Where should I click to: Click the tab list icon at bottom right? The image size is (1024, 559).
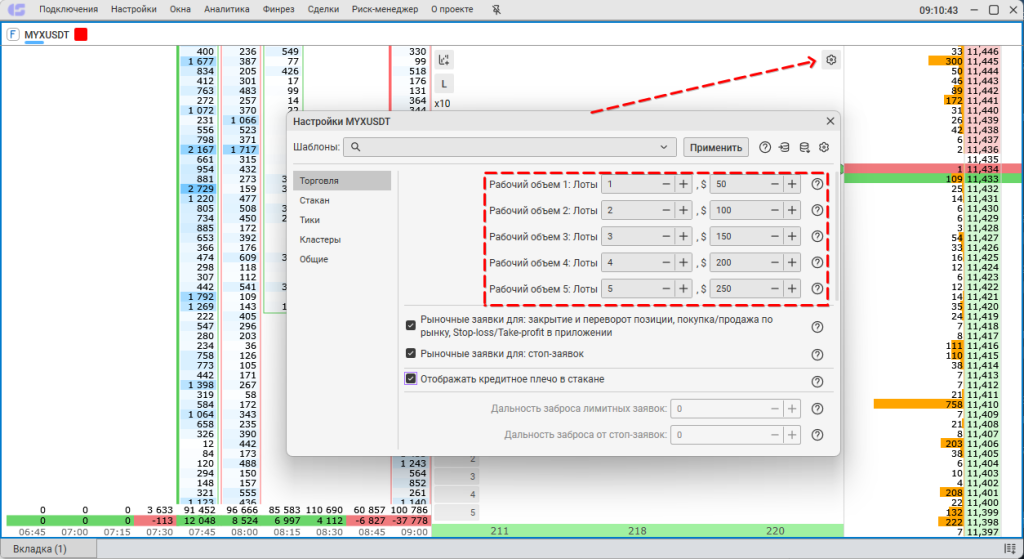pyautogui.click(x=1008, y=549)
